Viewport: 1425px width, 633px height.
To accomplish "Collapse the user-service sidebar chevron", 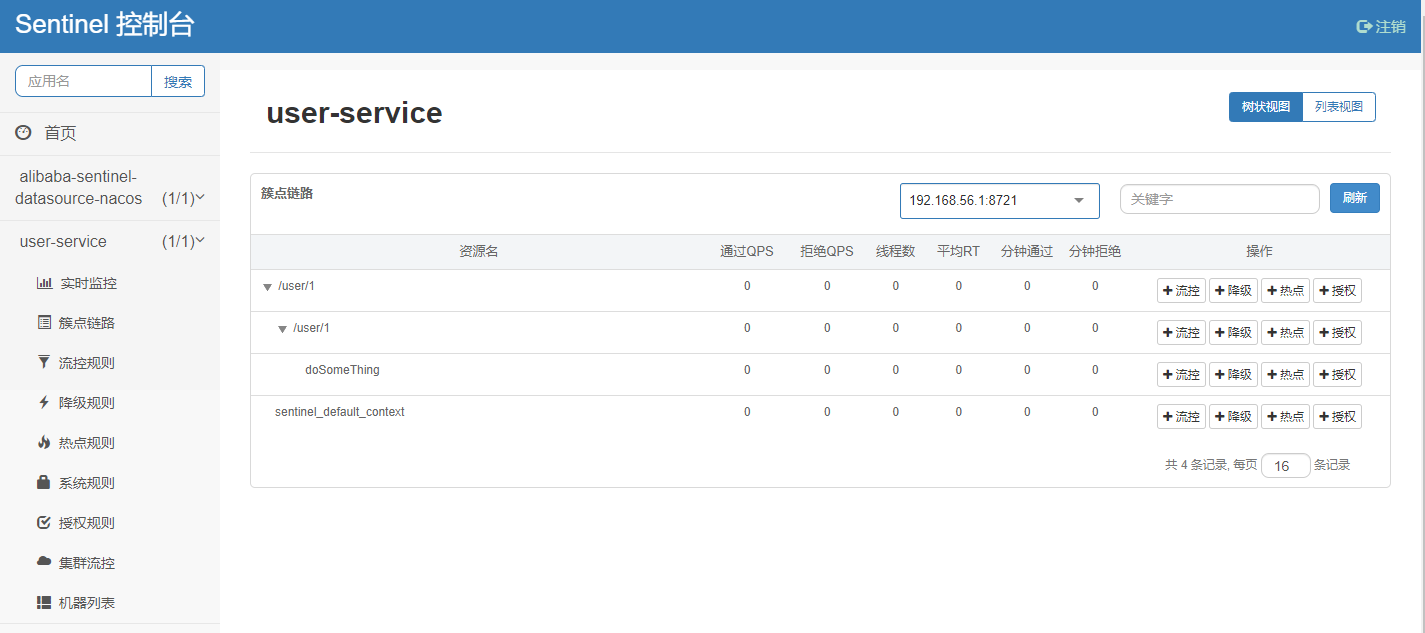I will click(200, 240).
